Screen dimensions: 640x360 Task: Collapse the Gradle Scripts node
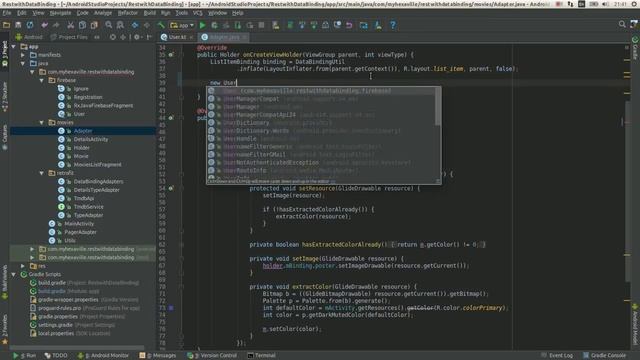(14, 274)
